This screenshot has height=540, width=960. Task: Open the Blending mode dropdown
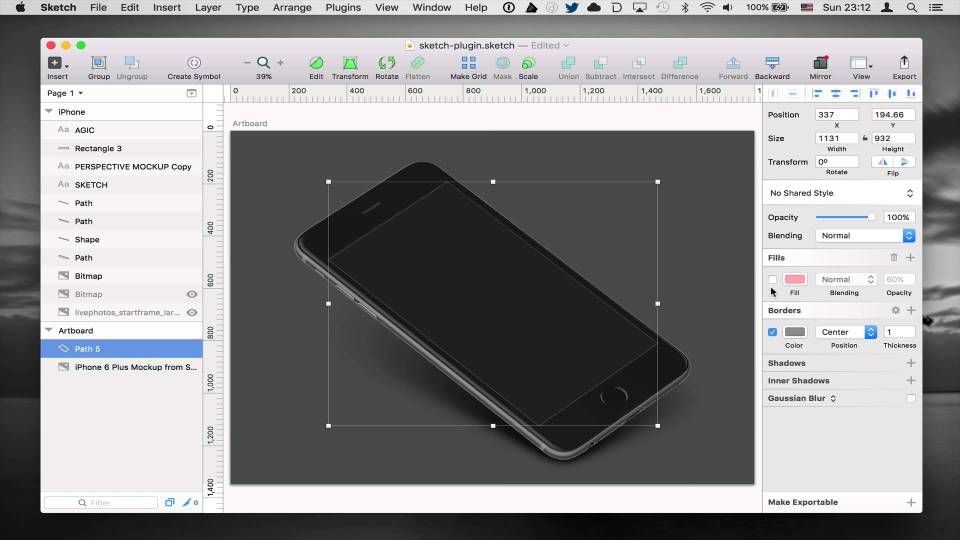tap(866, 236)
